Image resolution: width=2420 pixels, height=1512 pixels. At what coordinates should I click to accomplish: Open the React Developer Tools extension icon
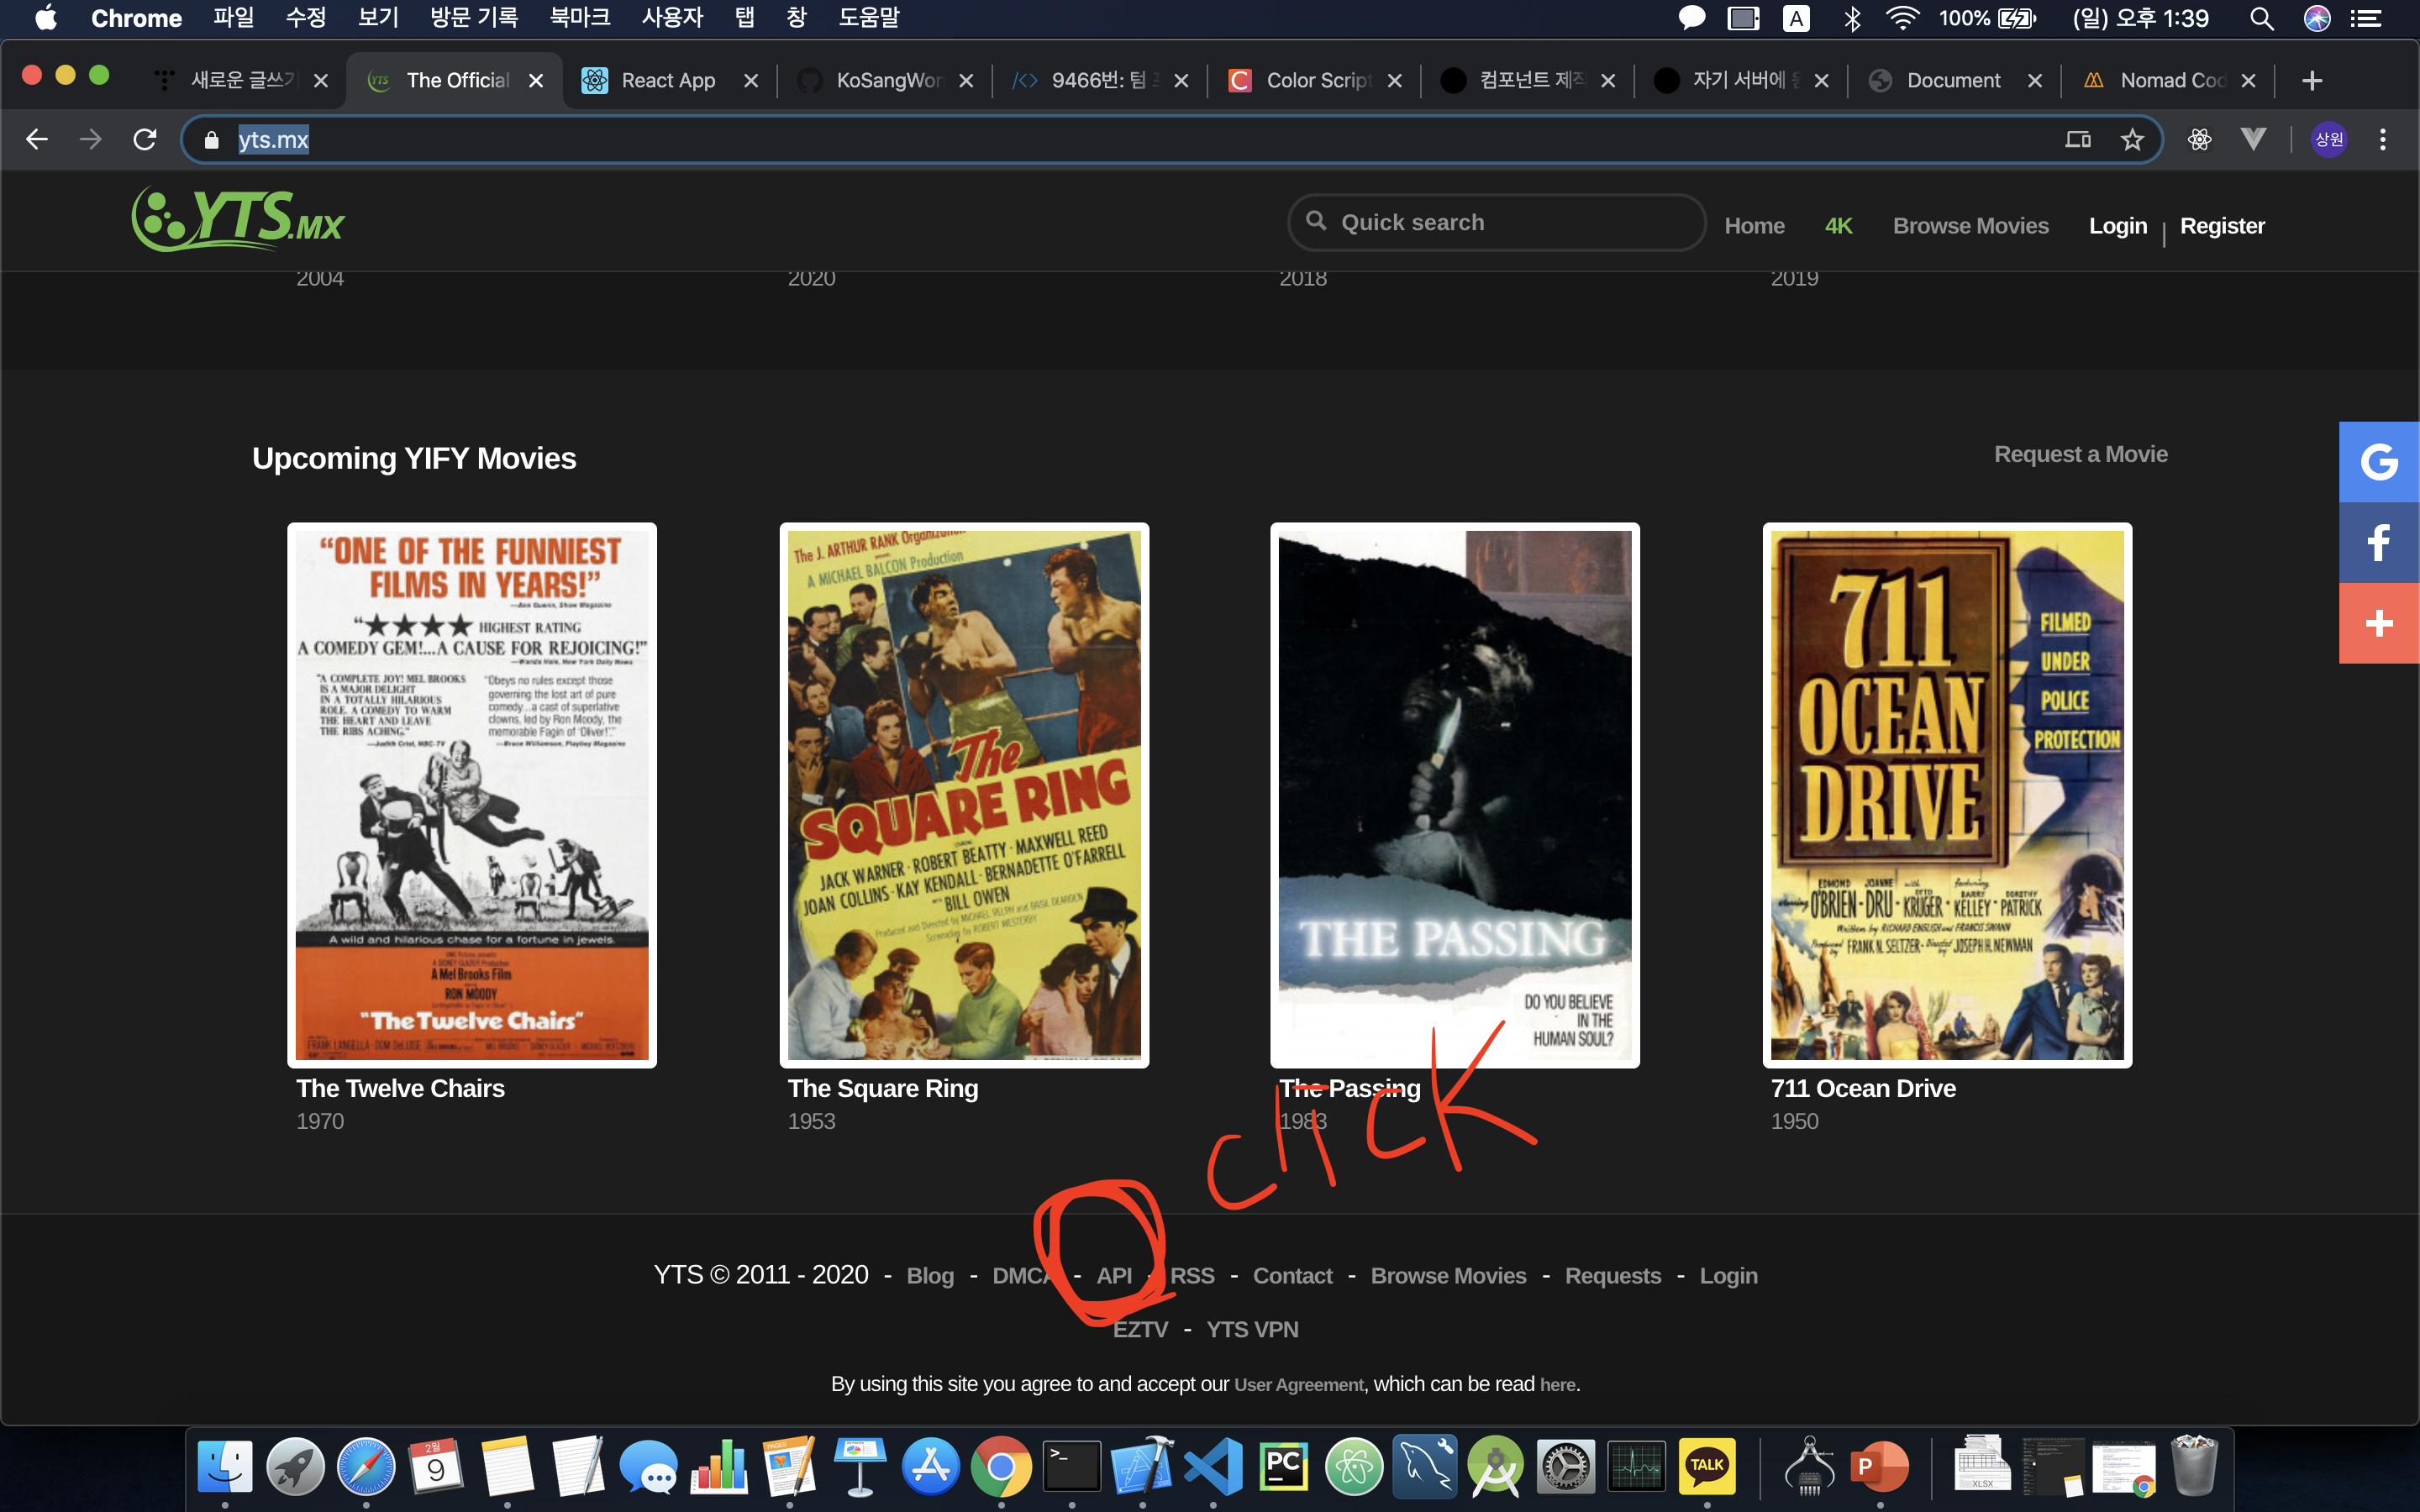2199,139
